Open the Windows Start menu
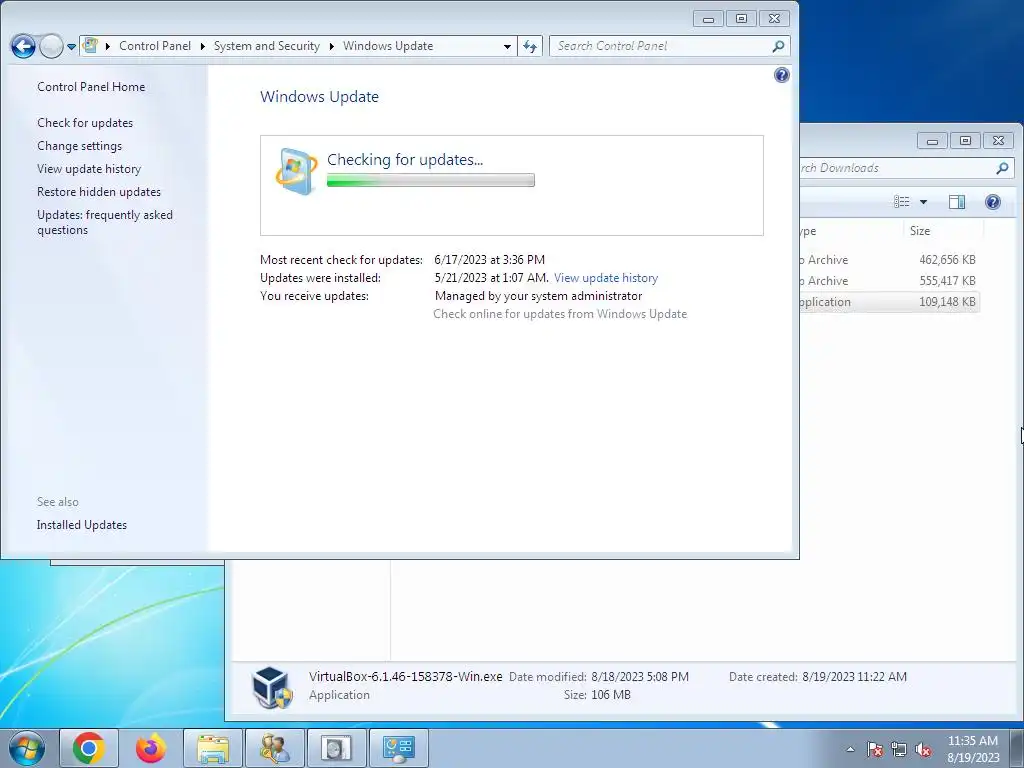The image size is (1024, 768). tap(27, 748)
